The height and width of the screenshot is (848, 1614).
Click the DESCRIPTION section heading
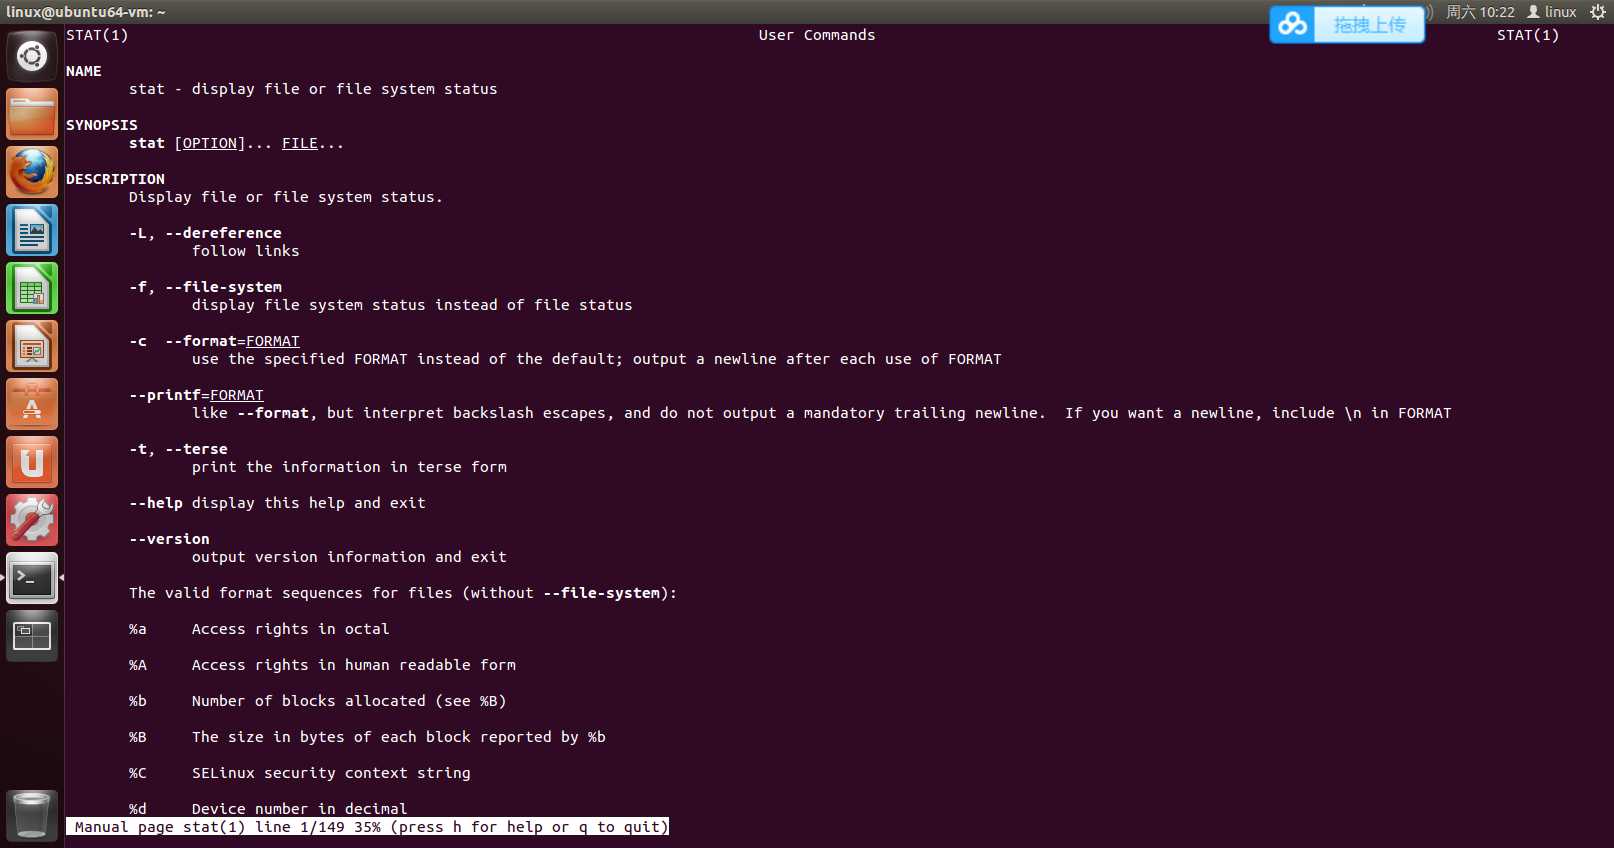[115, 179]
